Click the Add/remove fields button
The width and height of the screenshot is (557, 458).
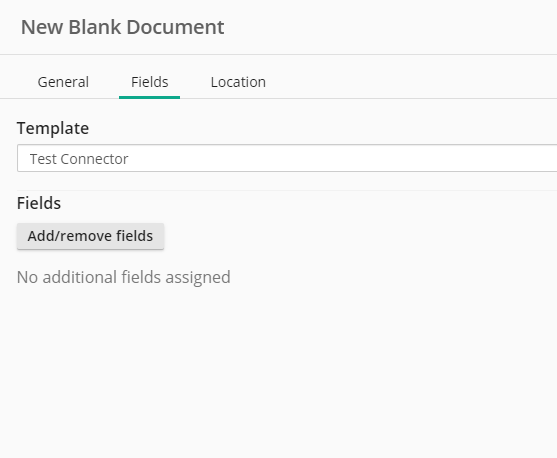[x=90, y=236]
